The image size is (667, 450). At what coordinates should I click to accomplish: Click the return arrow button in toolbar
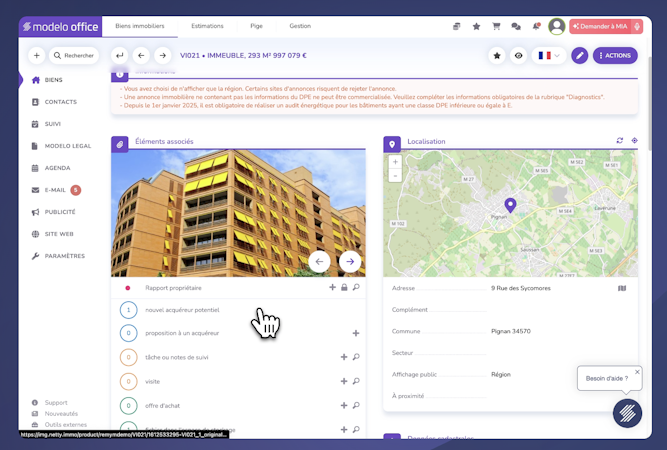click(120, 55)
